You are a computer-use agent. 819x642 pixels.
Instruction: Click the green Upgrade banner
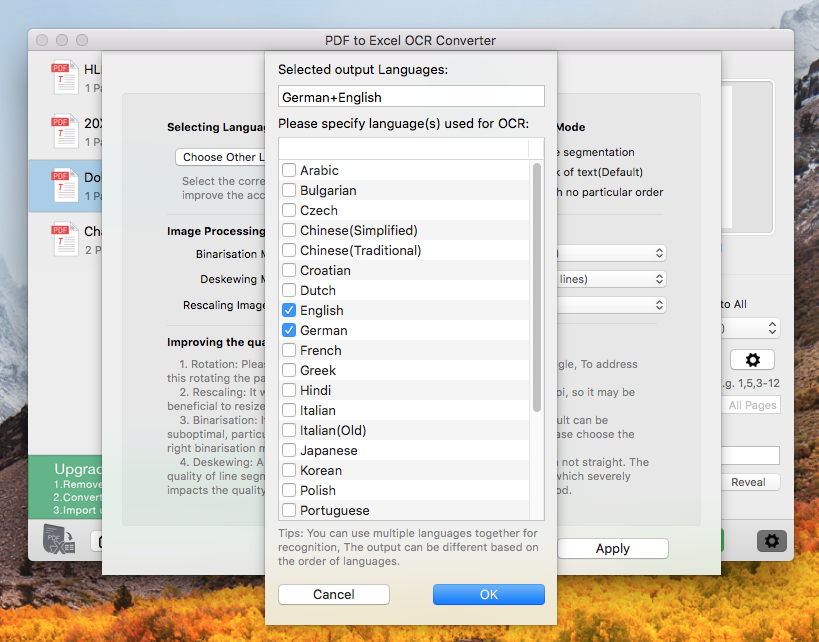pos(65,487)
